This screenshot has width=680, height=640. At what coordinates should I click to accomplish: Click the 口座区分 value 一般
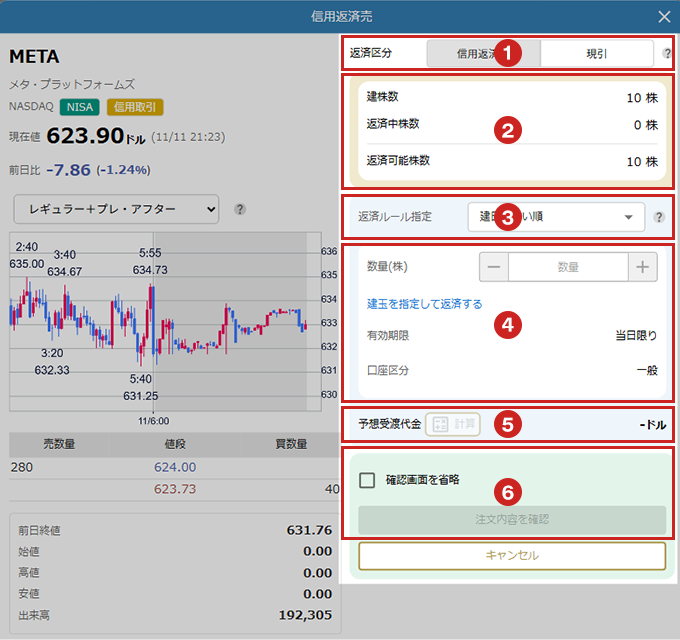click(647, 370)
